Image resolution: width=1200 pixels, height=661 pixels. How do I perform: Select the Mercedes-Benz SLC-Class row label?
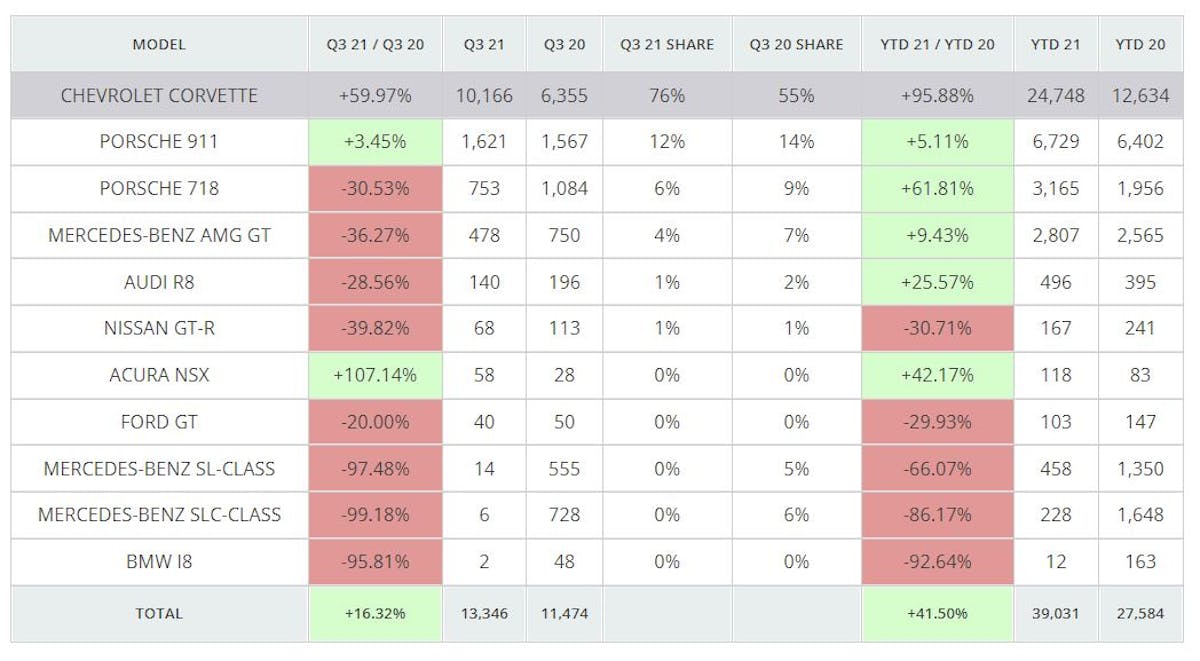point(159,515)
